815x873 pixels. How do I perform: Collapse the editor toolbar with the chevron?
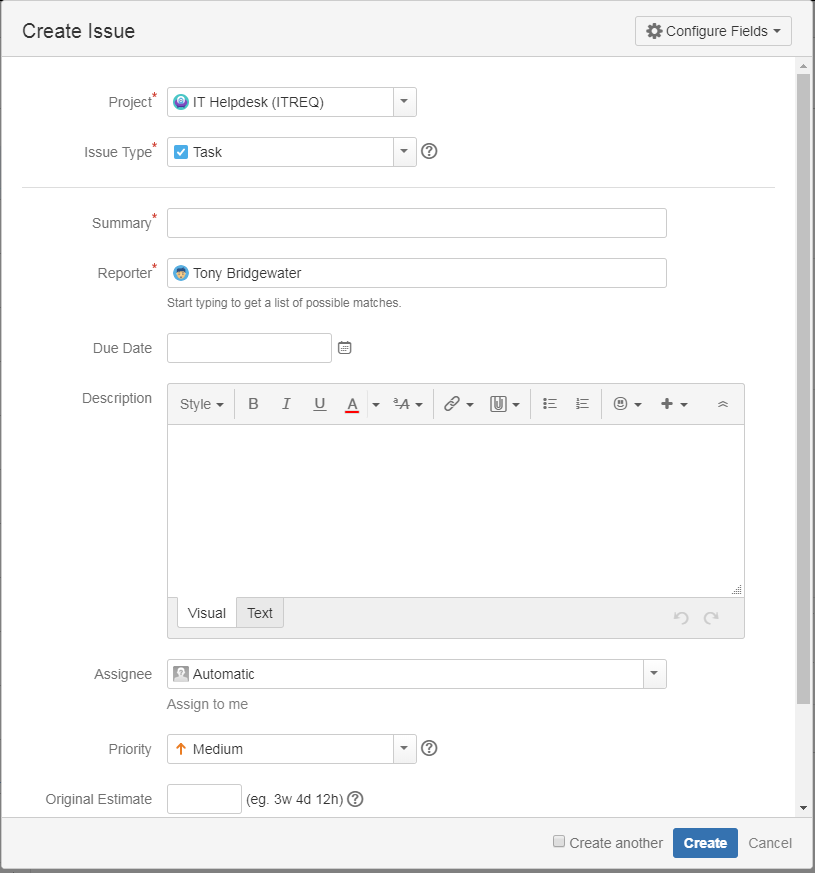point(722,403)
